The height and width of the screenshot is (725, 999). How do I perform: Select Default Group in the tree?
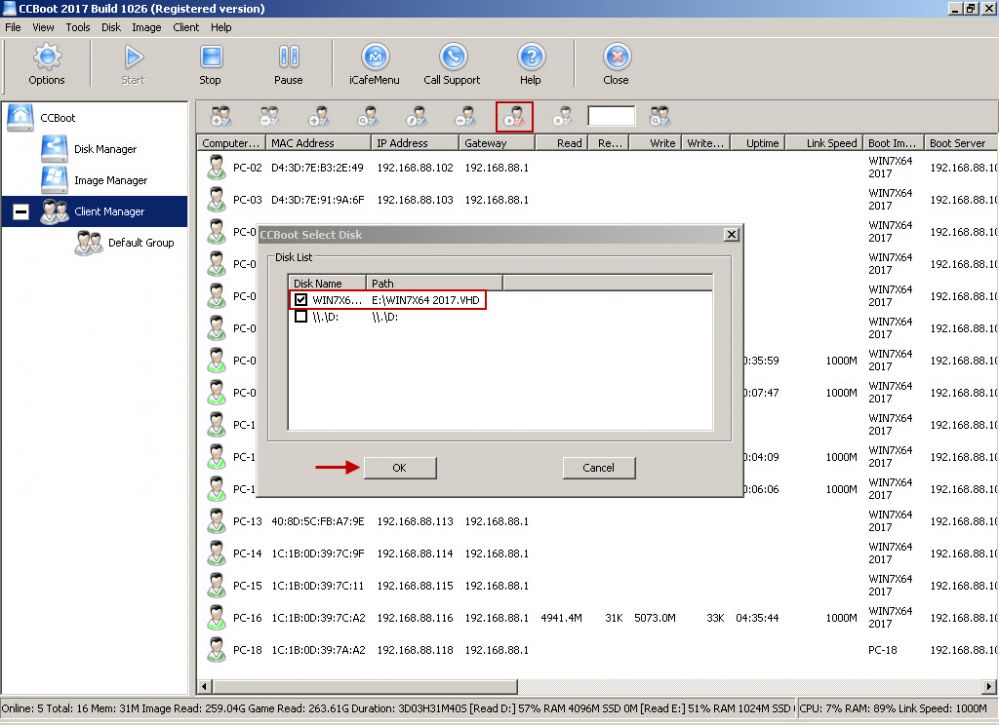click(x=125, y=243)
